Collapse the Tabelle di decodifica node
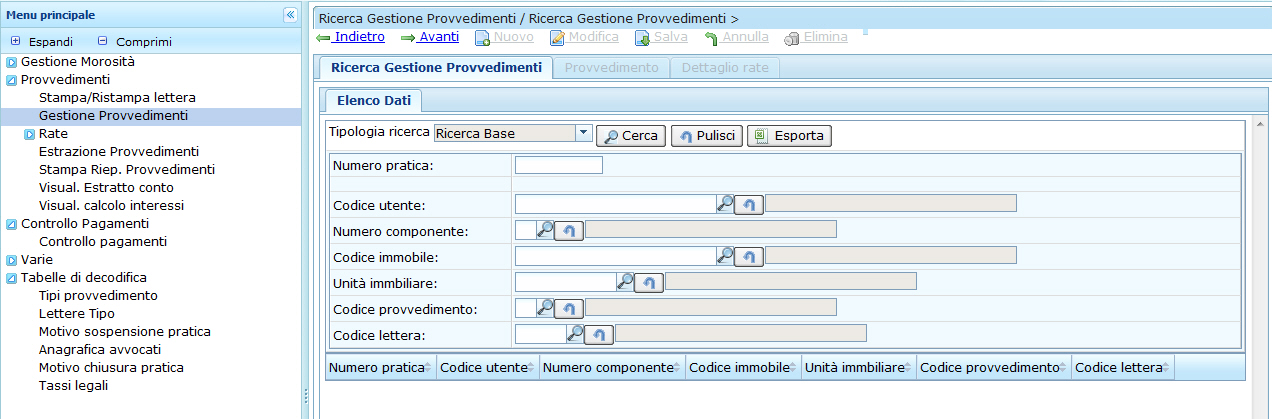Viewport: 1272px width, 419px height. click(12, 278)
